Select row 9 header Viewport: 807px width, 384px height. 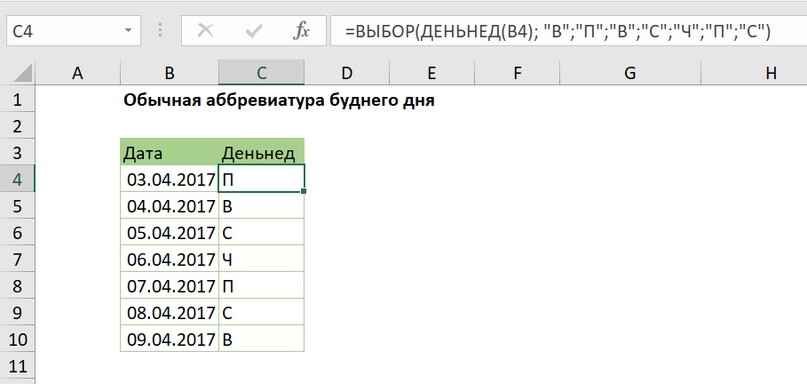tap(17, 313)
